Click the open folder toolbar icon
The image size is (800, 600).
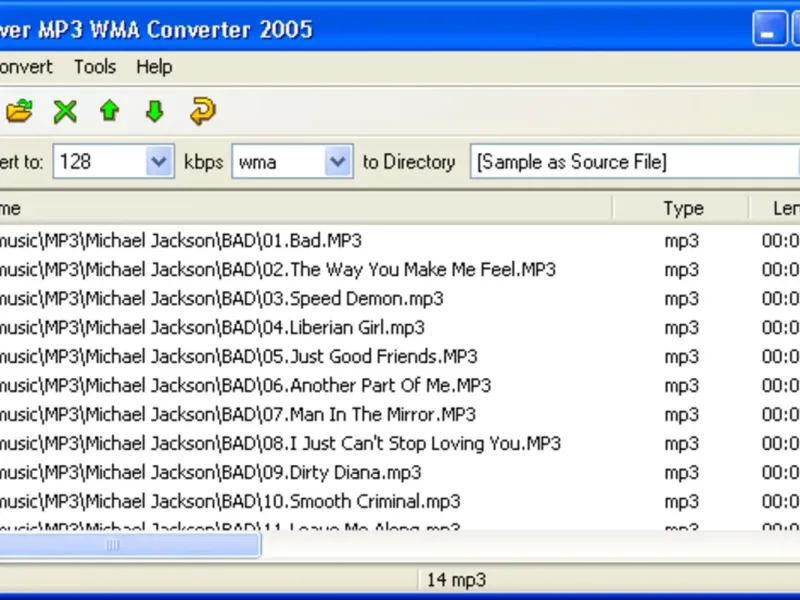click(x=19, y=111)
